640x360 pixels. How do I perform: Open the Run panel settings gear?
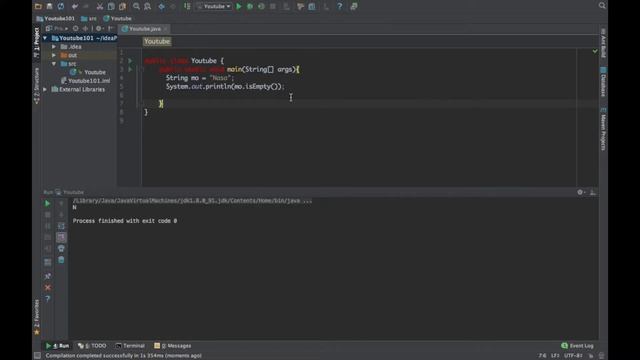580,192
